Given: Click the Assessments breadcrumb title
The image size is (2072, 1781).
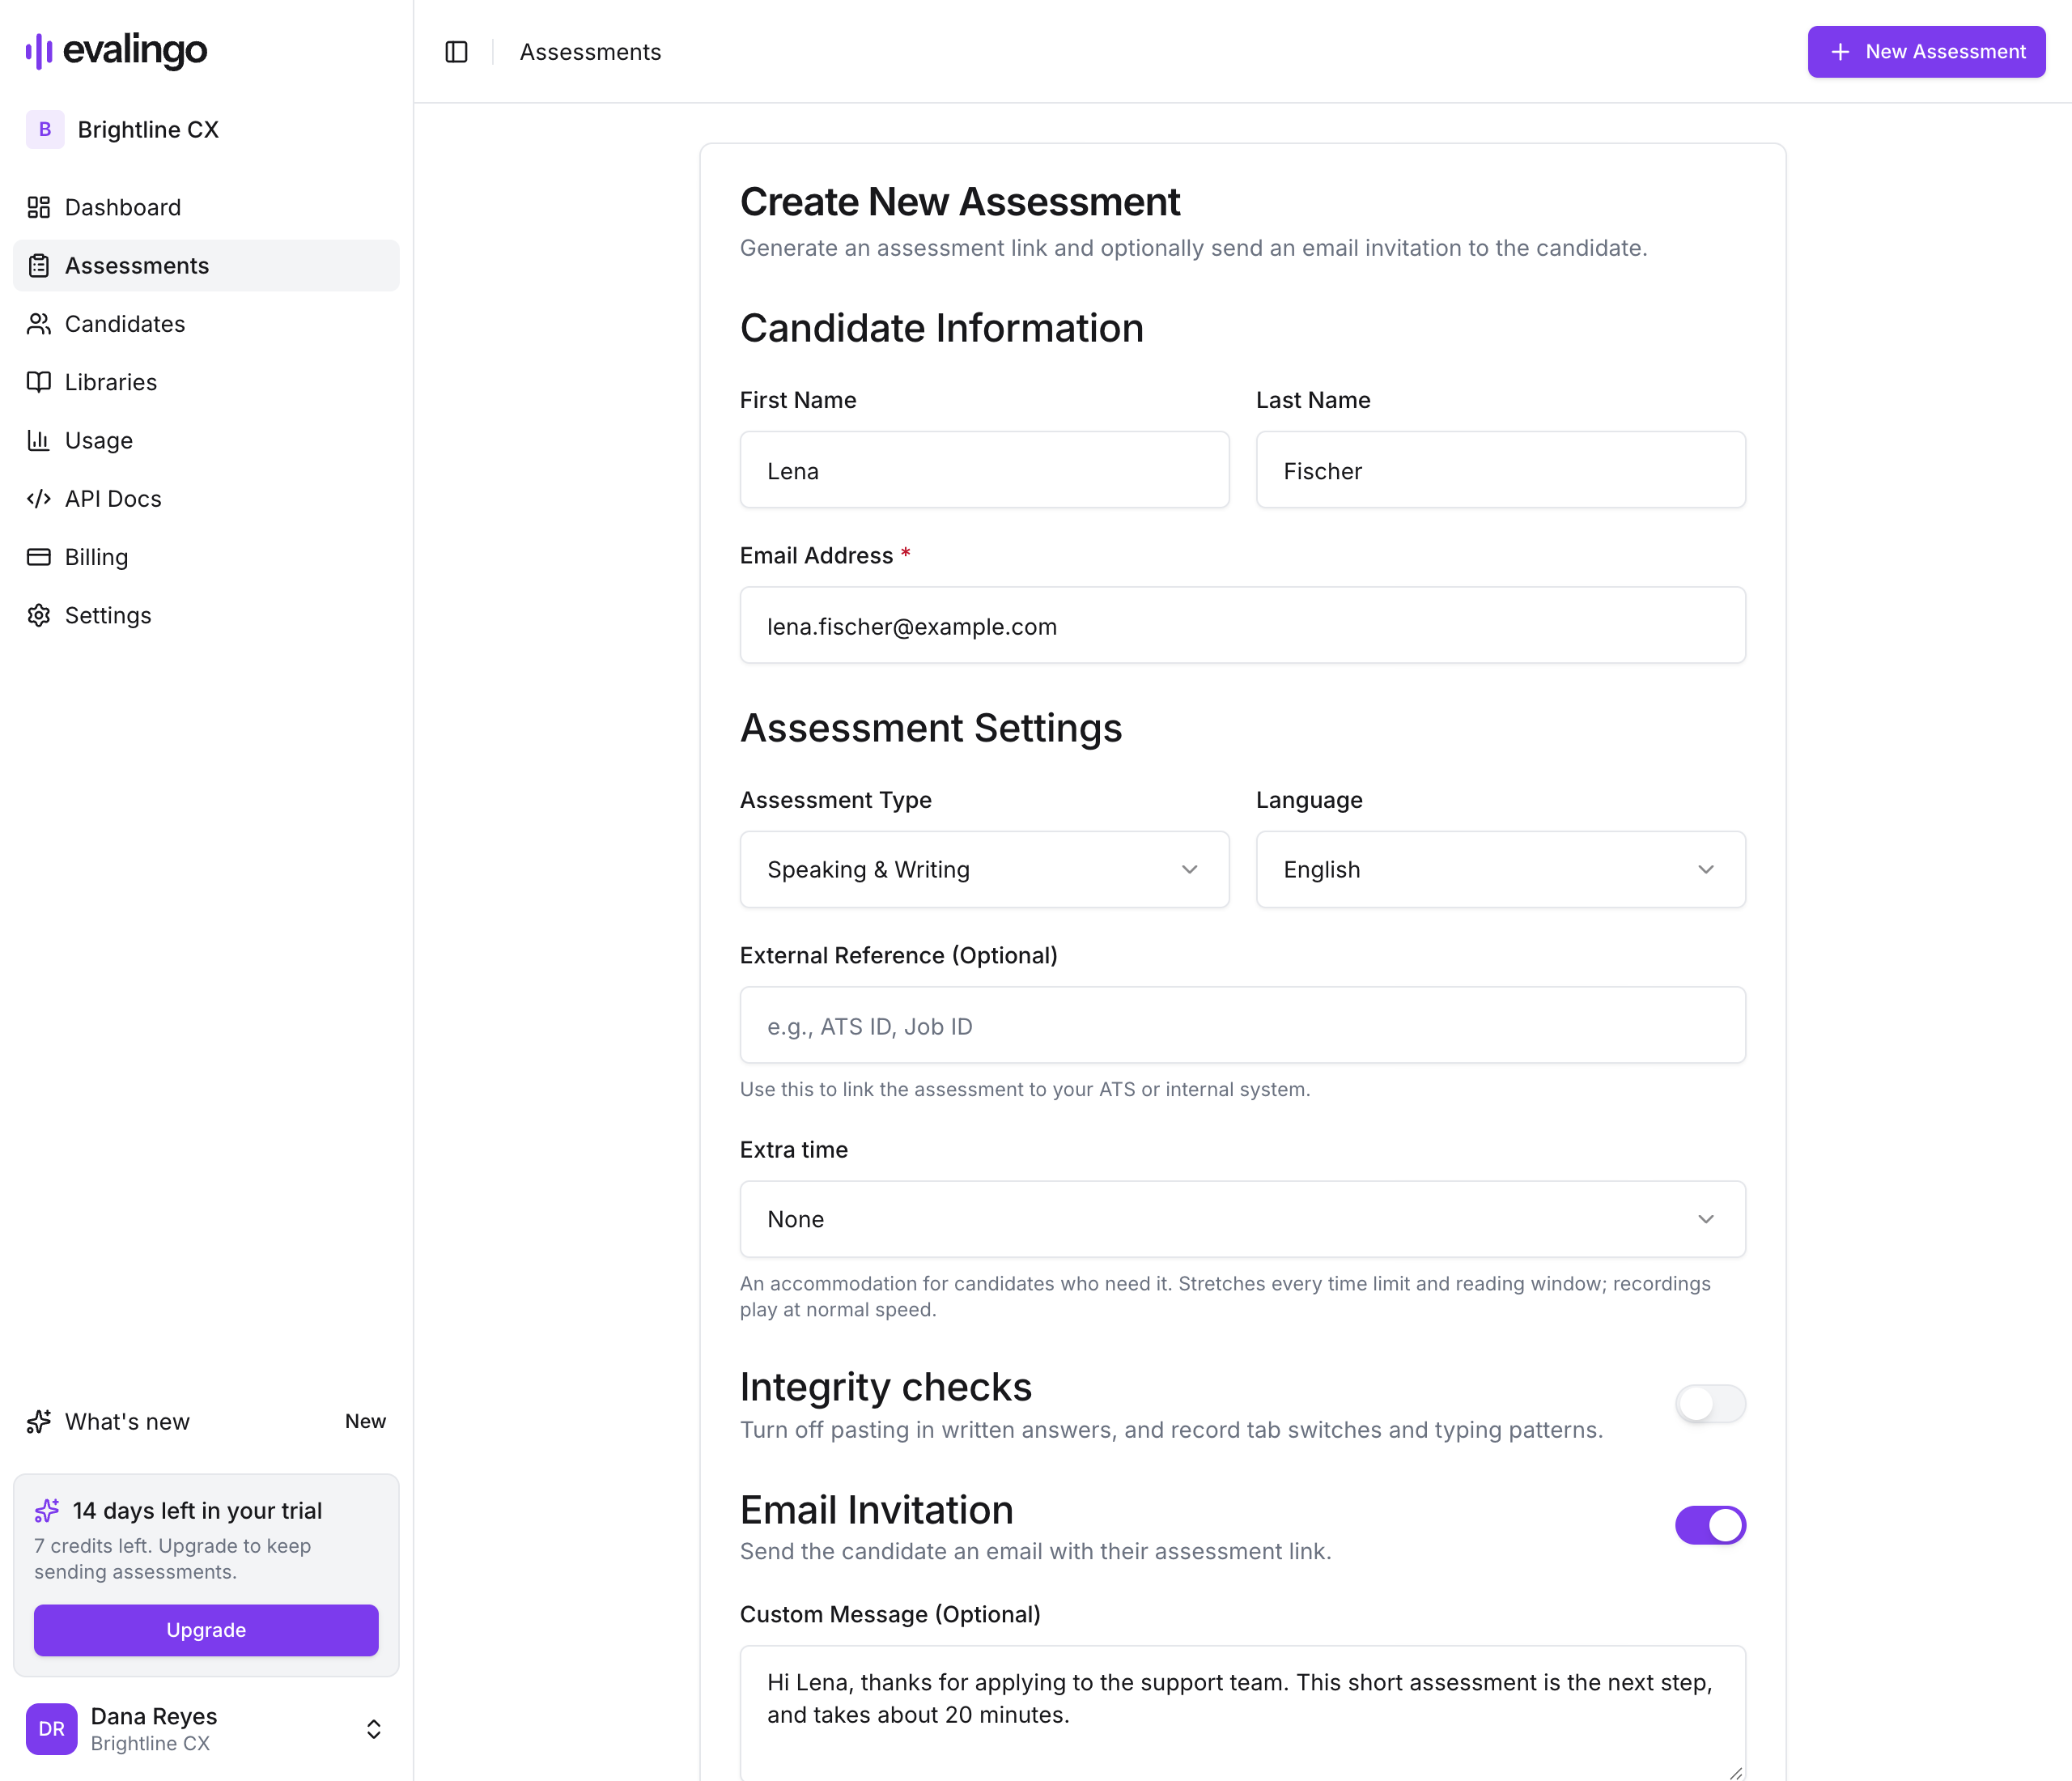Looking at the screenshot, I should pos(590,52).
